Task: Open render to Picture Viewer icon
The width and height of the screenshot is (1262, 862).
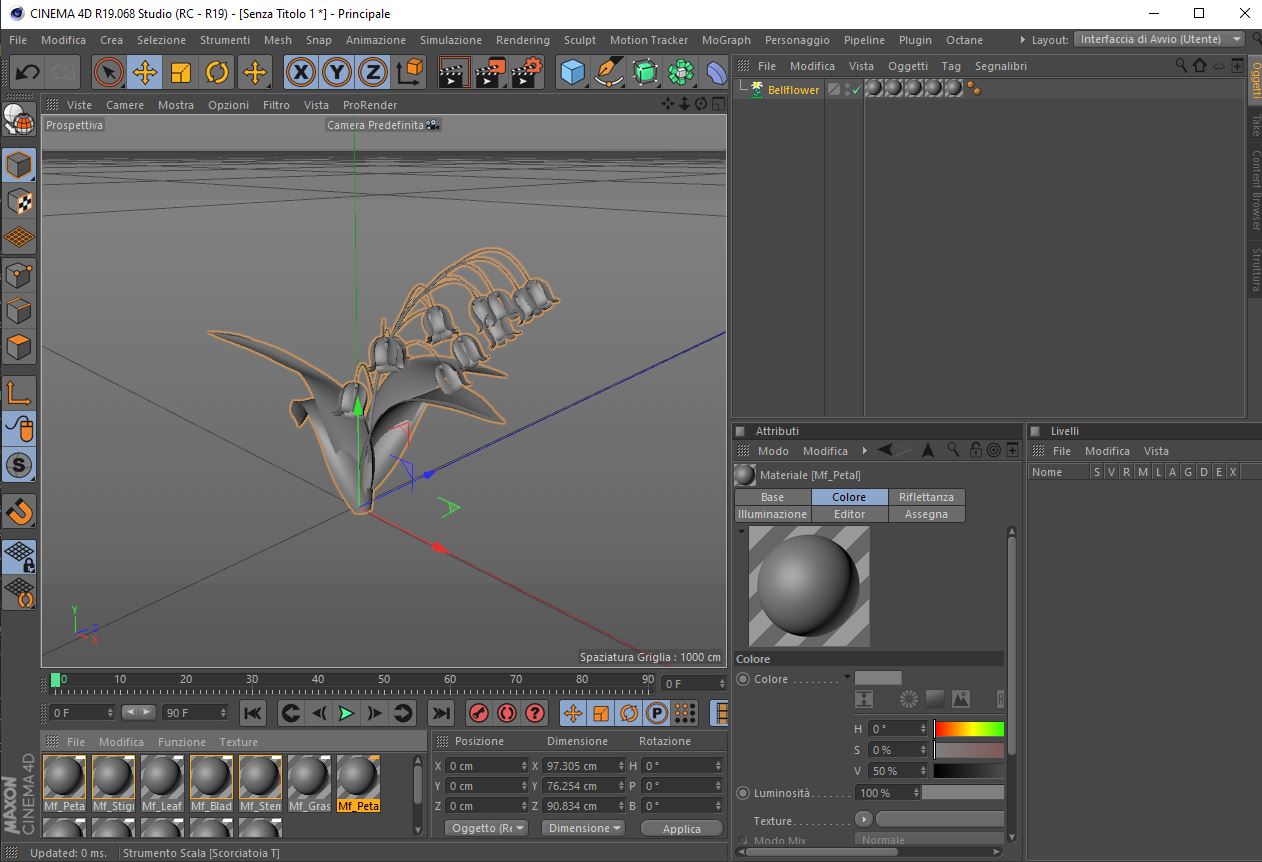Action: (491, 72)
